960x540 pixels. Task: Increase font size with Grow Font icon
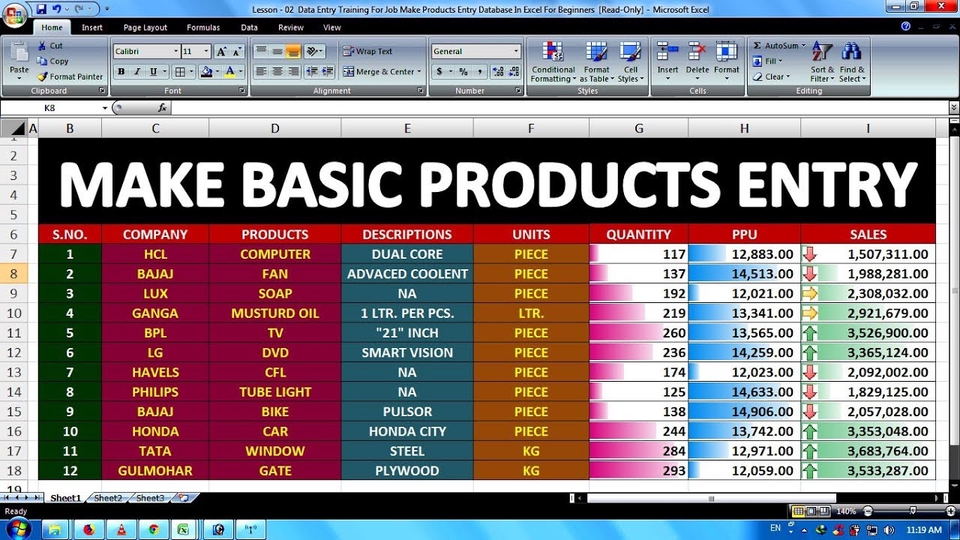click(x=222, y=52)
